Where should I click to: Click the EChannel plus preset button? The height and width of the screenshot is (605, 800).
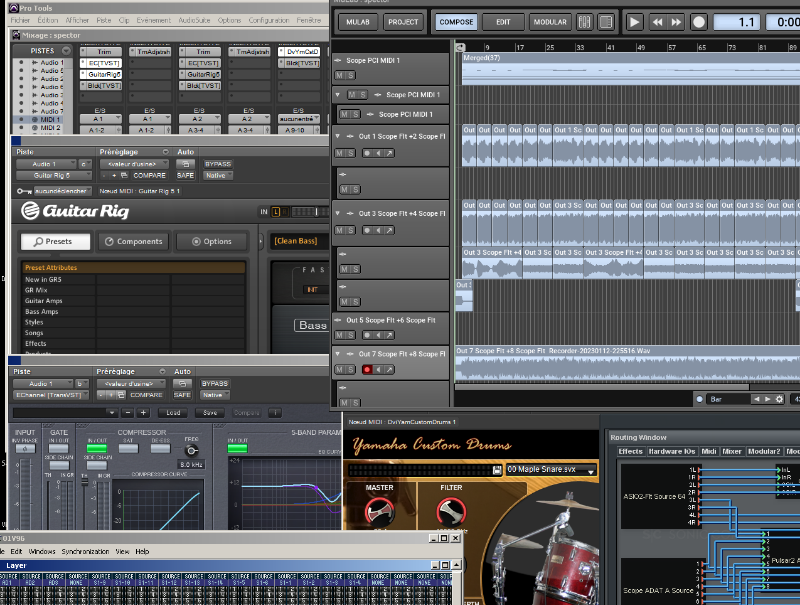point(143,413)
